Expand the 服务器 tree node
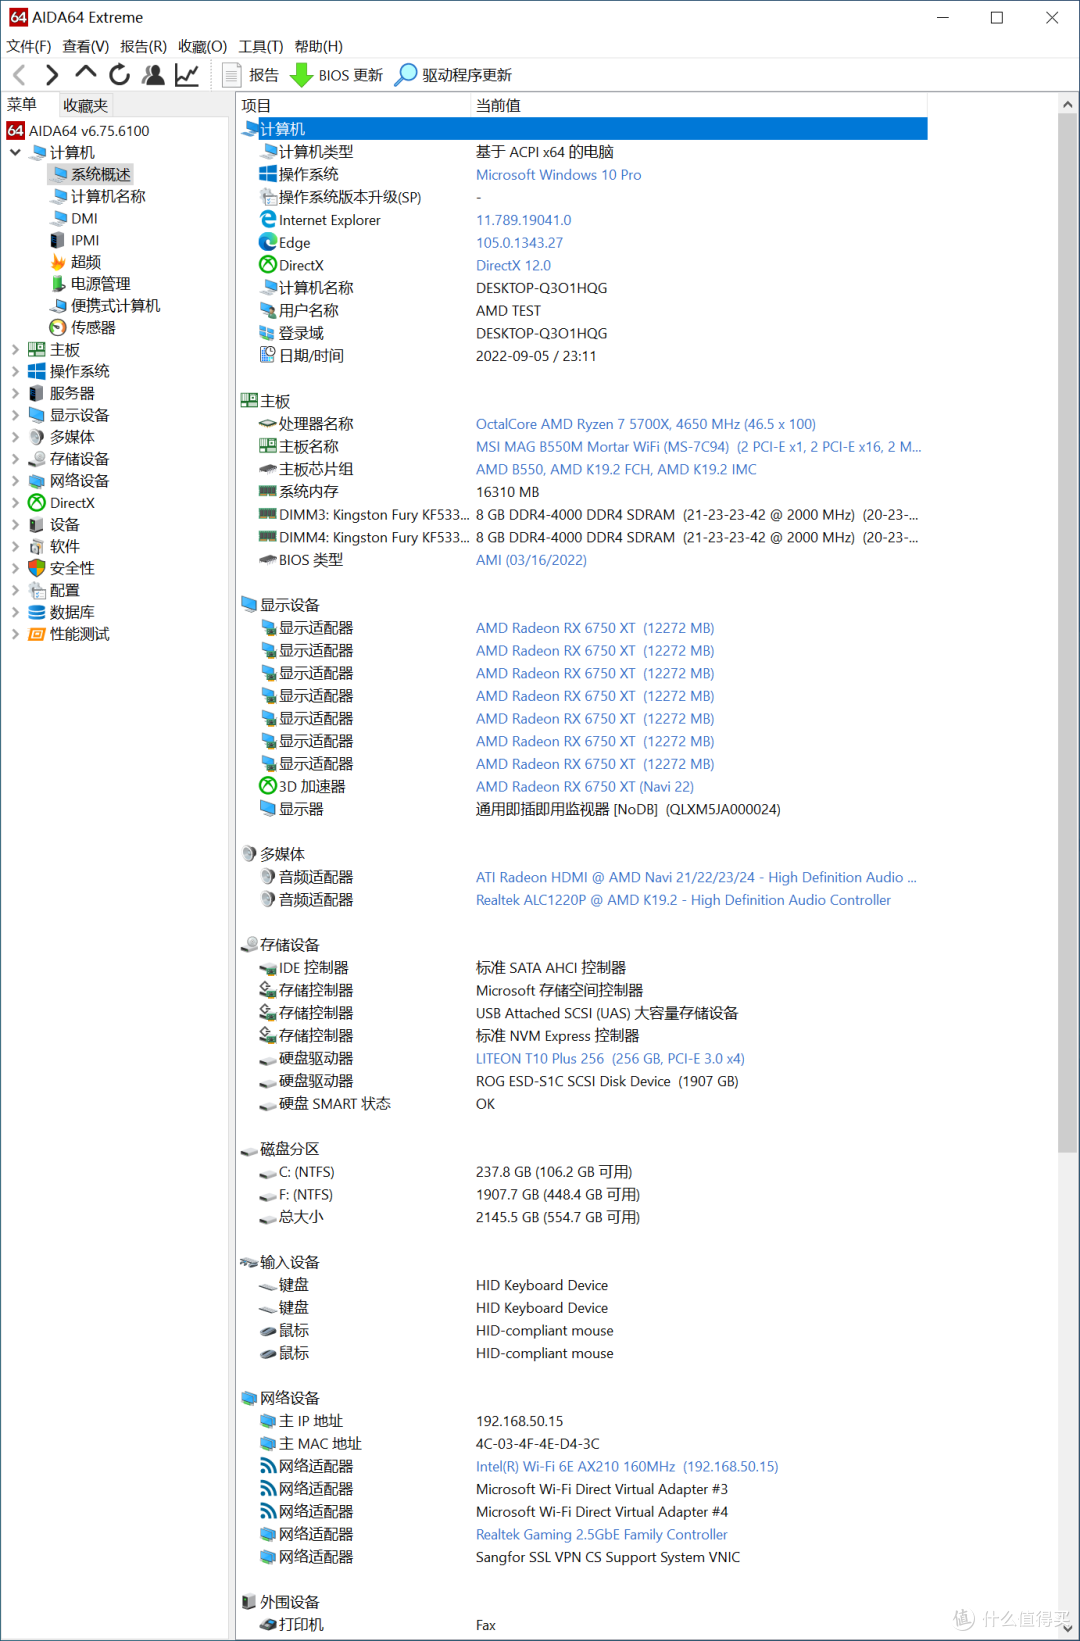1080x1641 pixels. click(15, 393)
